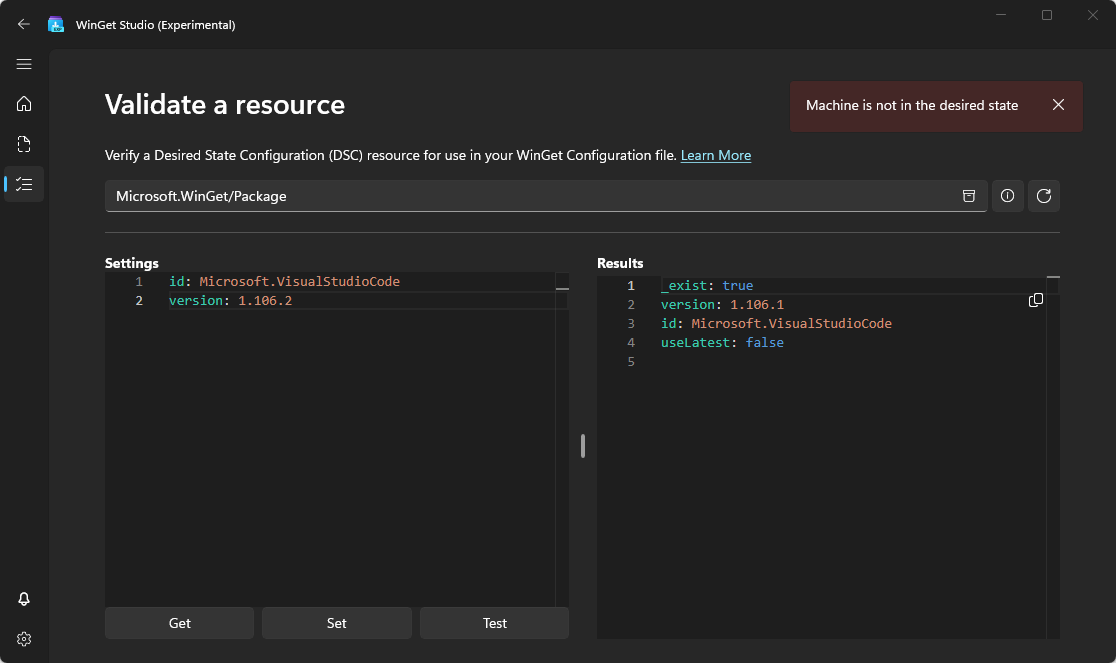Click the splitter handle between Settings and Results
Screen dimensions: 1116x663
click(x=583, y=446)
